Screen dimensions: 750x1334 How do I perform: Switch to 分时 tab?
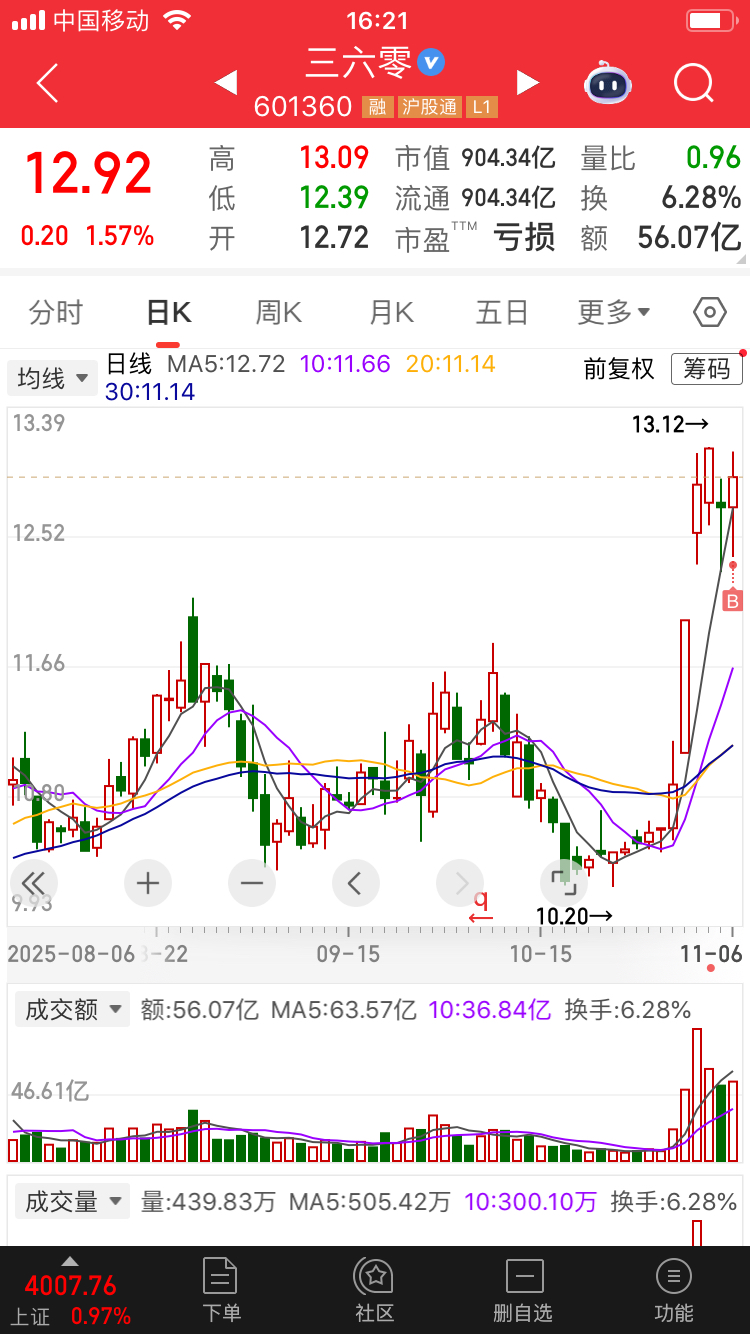[56, 313]
